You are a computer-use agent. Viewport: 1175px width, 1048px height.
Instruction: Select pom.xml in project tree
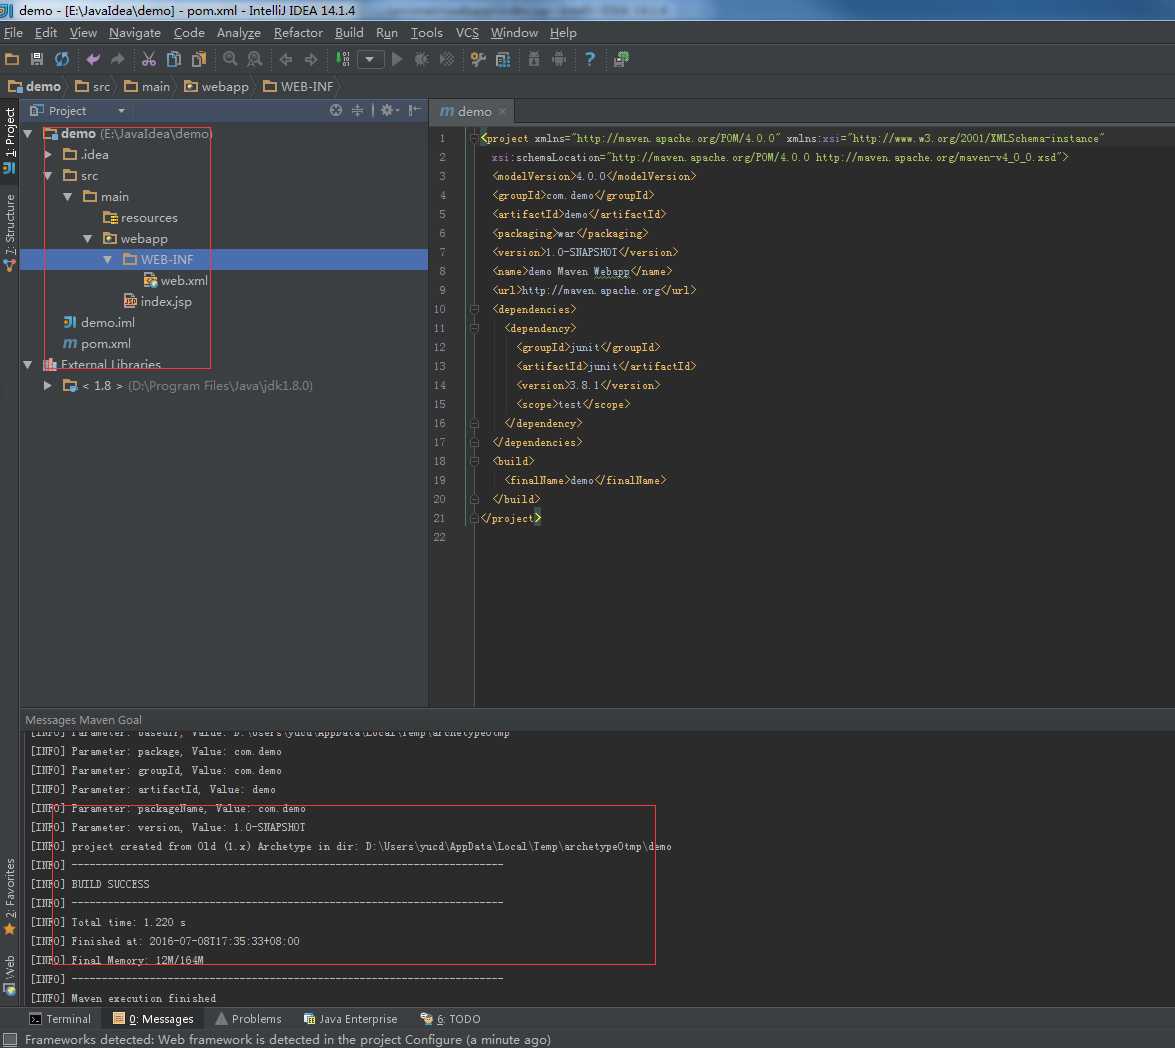point(97,343)
